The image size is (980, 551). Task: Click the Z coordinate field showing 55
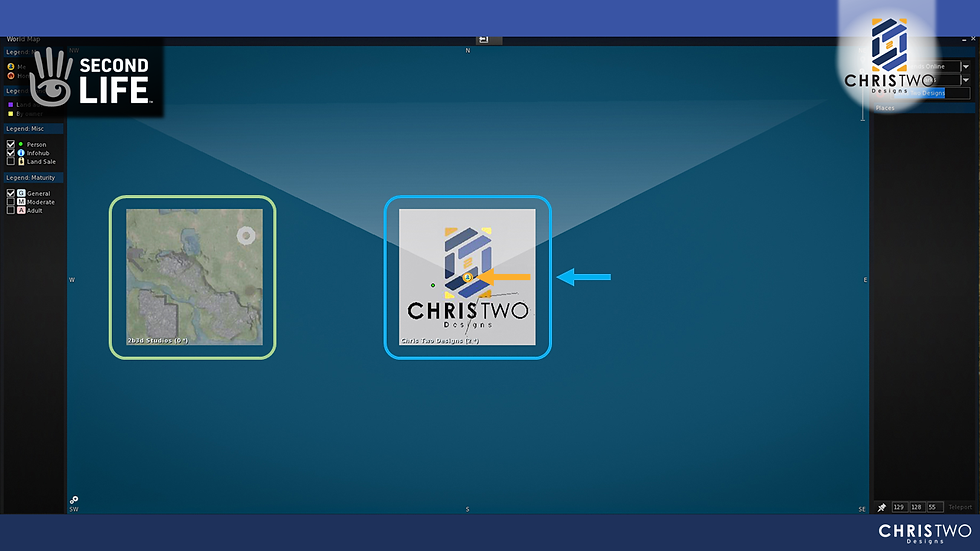[934, 507]
